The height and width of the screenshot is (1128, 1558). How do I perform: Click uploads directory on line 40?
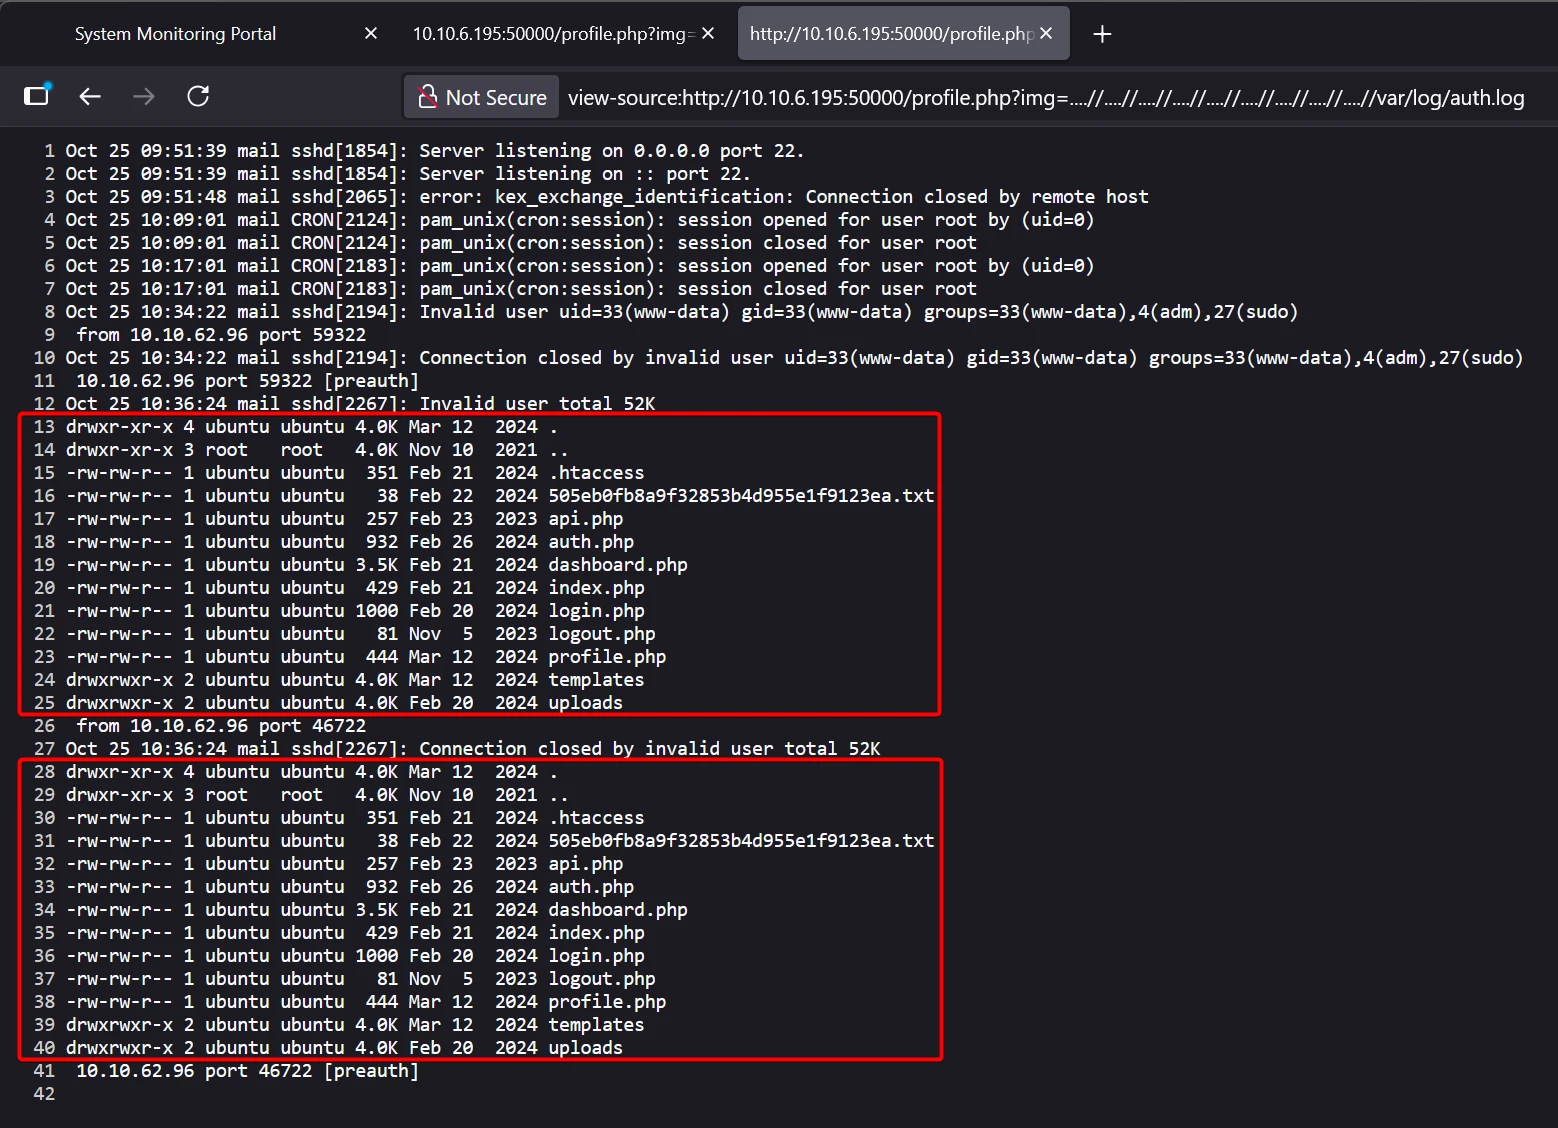[585, 1048]
